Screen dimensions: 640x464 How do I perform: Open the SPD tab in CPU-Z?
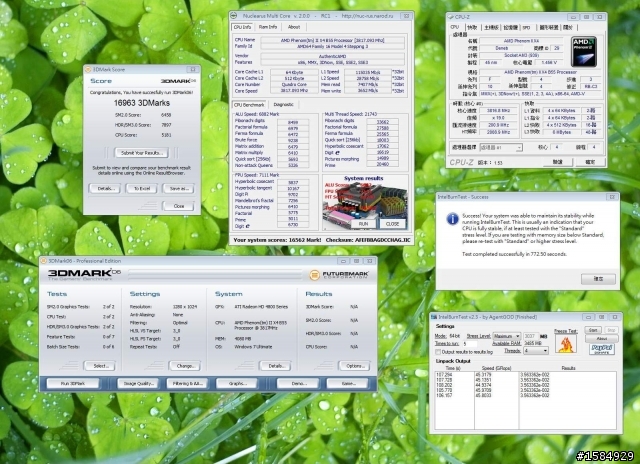click(527, 27)
